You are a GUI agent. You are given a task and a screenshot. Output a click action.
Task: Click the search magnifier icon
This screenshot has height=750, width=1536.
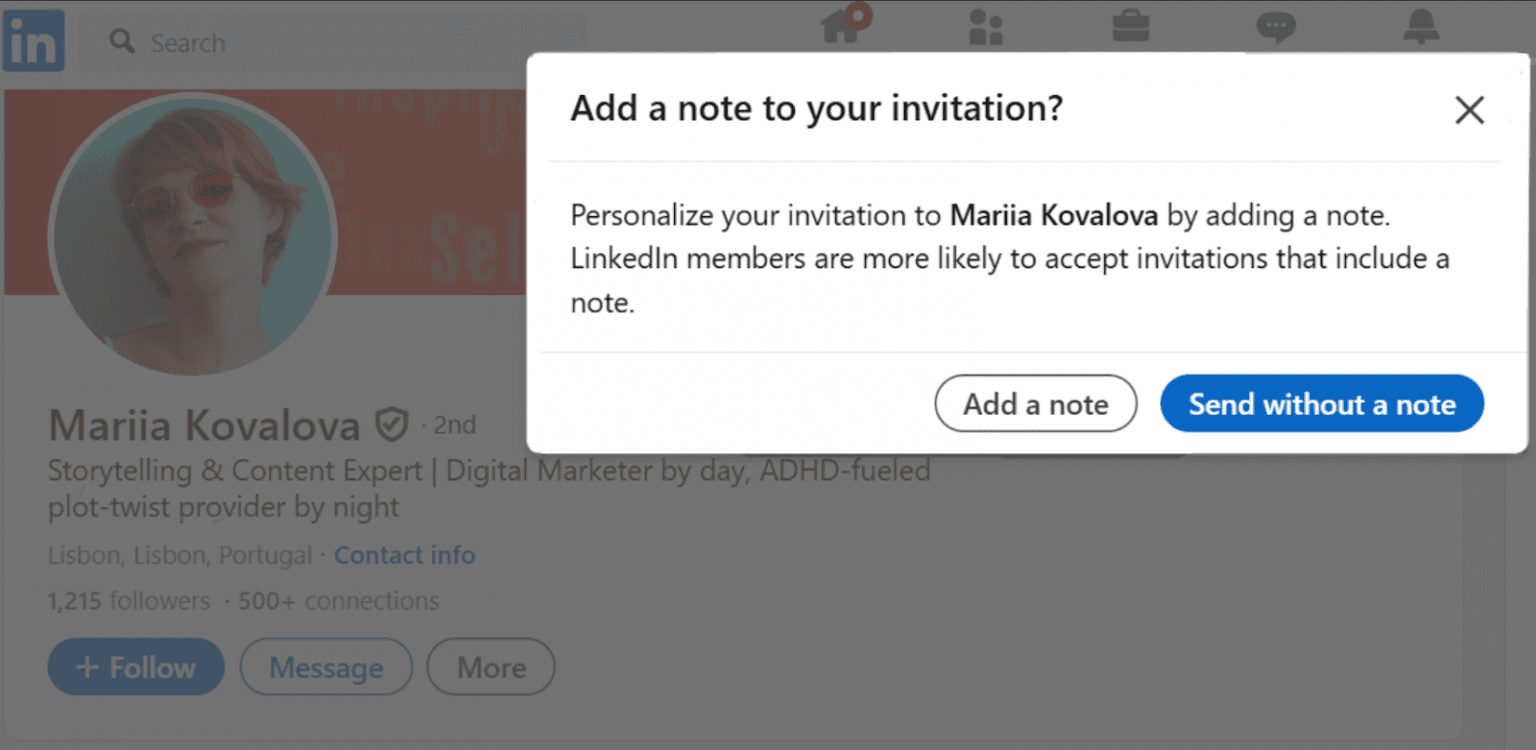(x=121, y=42)
